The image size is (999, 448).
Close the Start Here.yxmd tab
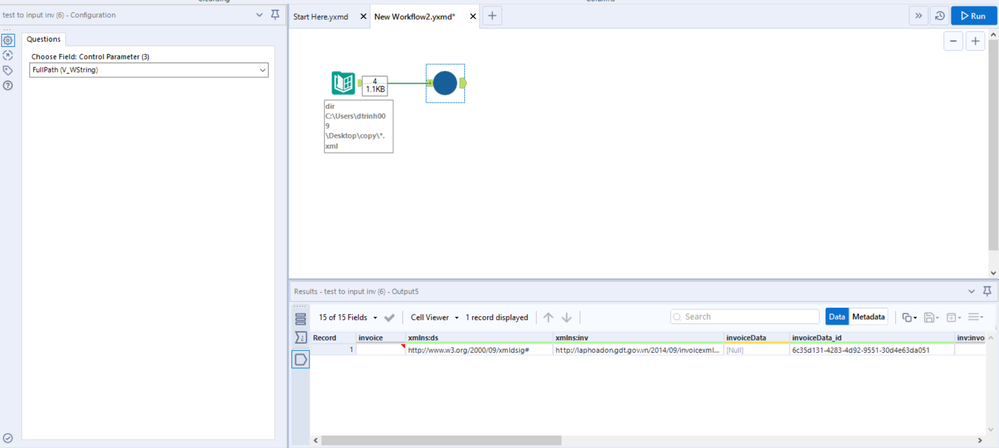[363, 17]
